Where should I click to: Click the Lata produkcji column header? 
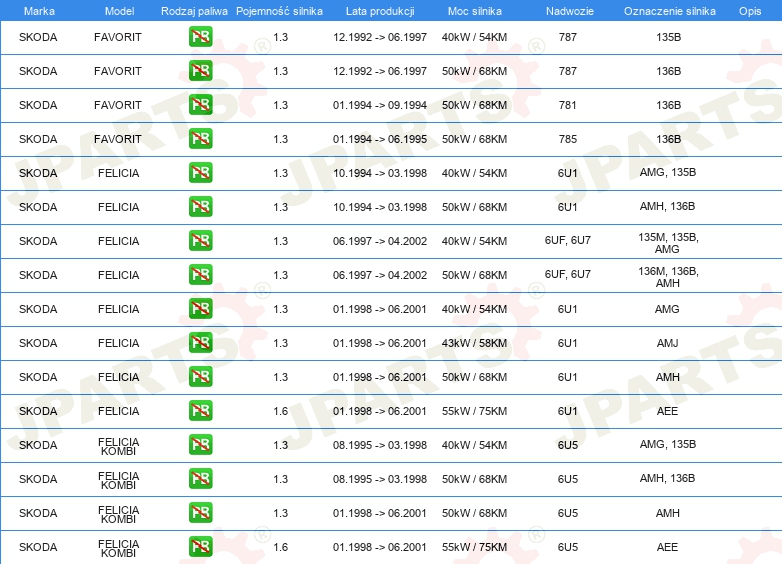click(x=380, y=11)
